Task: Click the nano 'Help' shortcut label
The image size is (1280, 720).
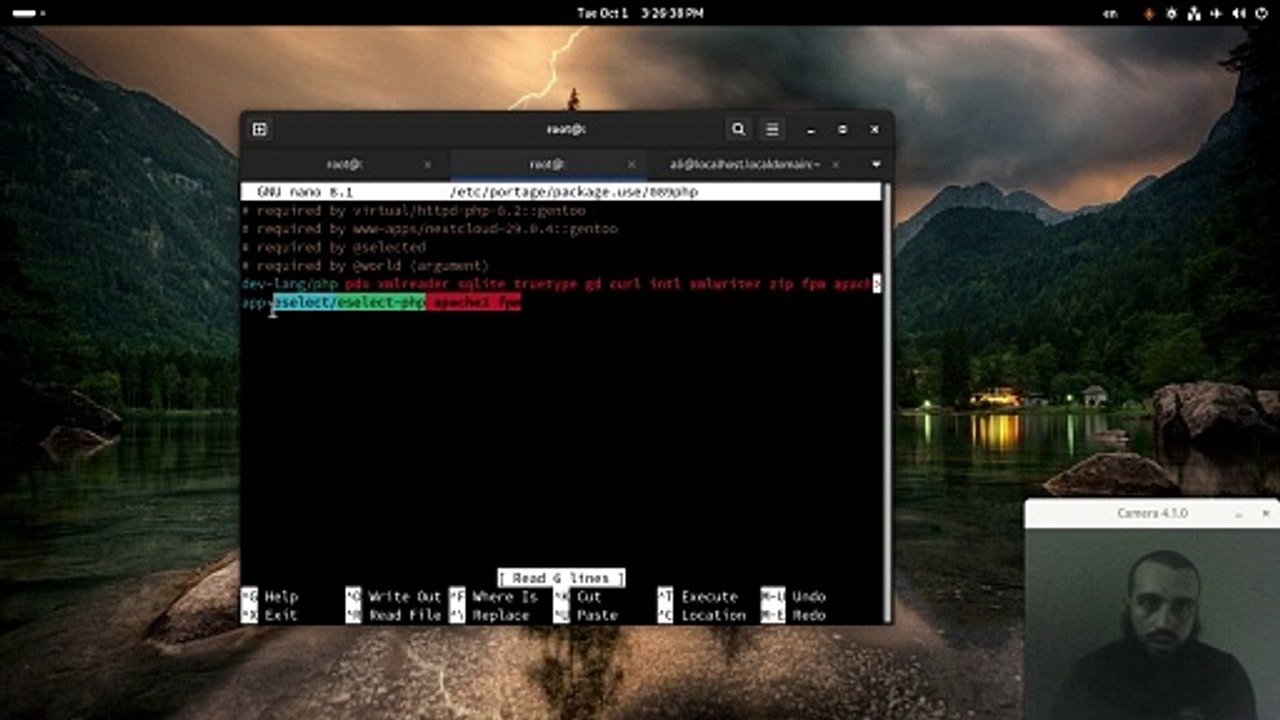Action: tap(281, 597)
